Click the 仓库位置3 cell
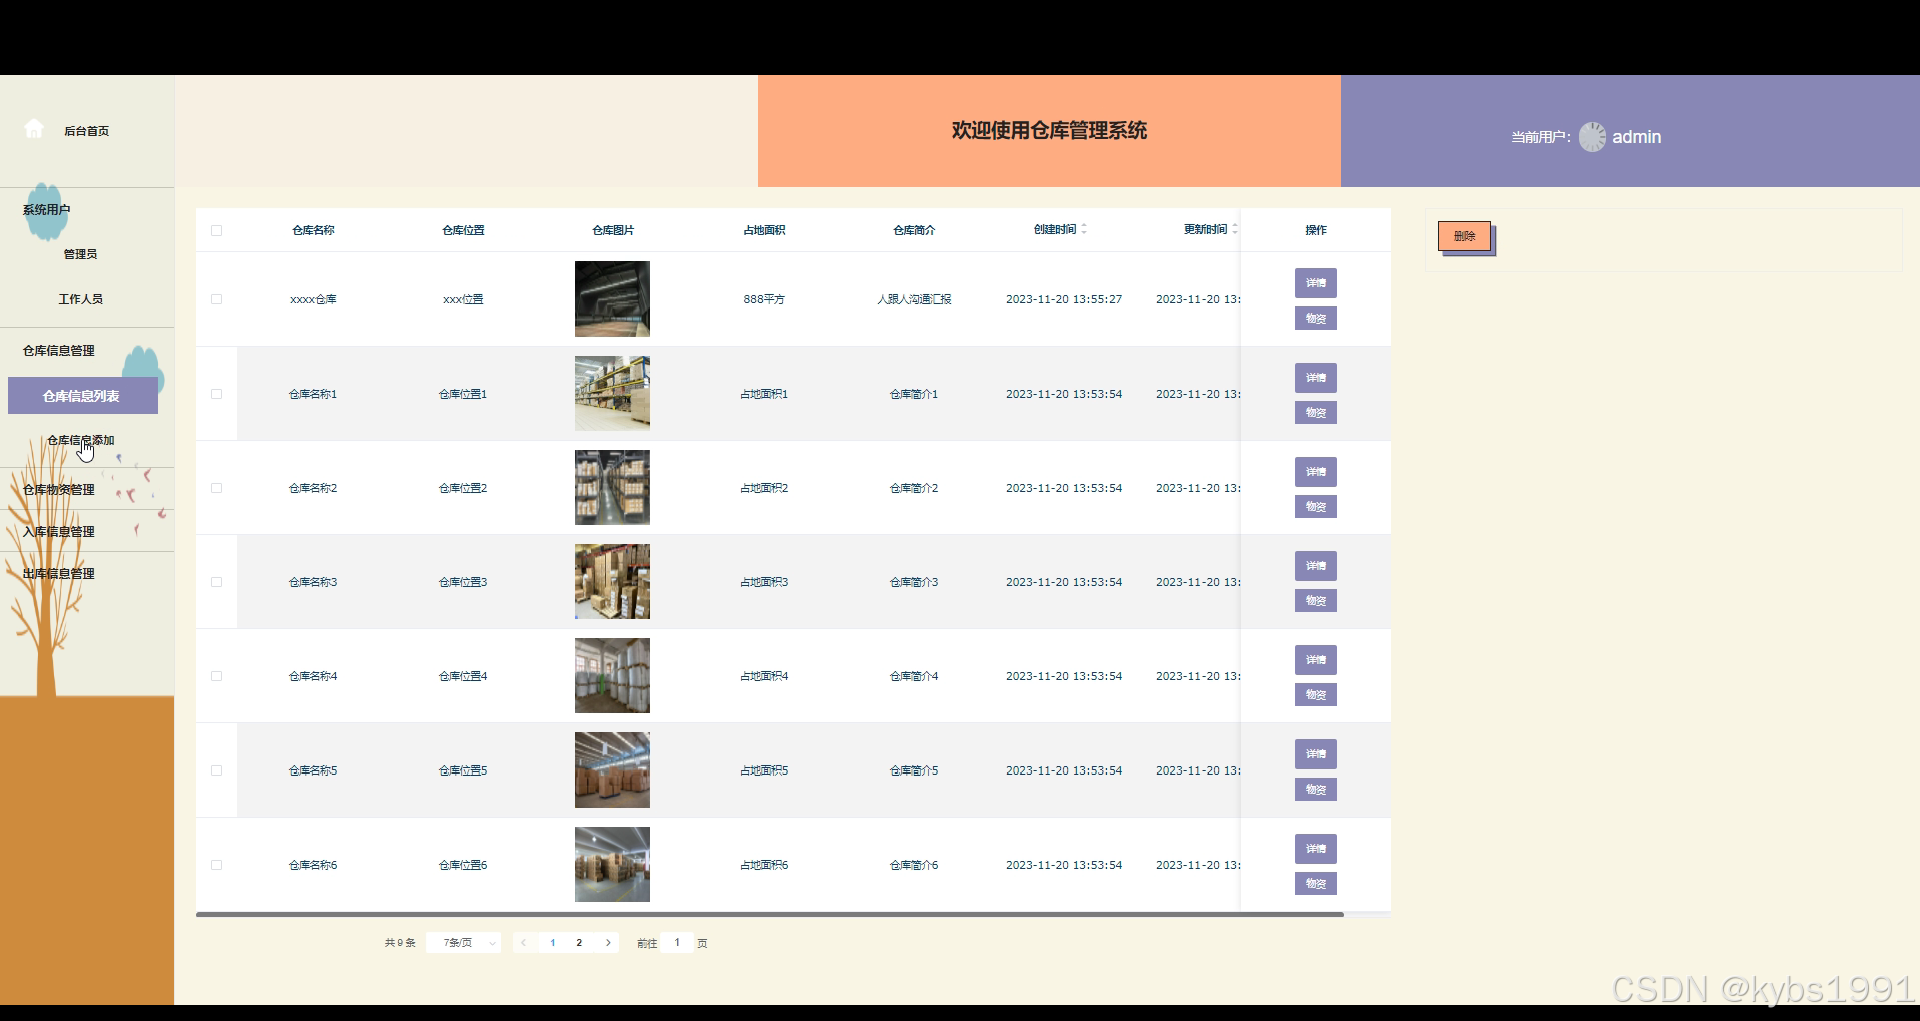The height and width of the screenshot is (1021, 1920). pyautogui.click(x=463, y=582)
